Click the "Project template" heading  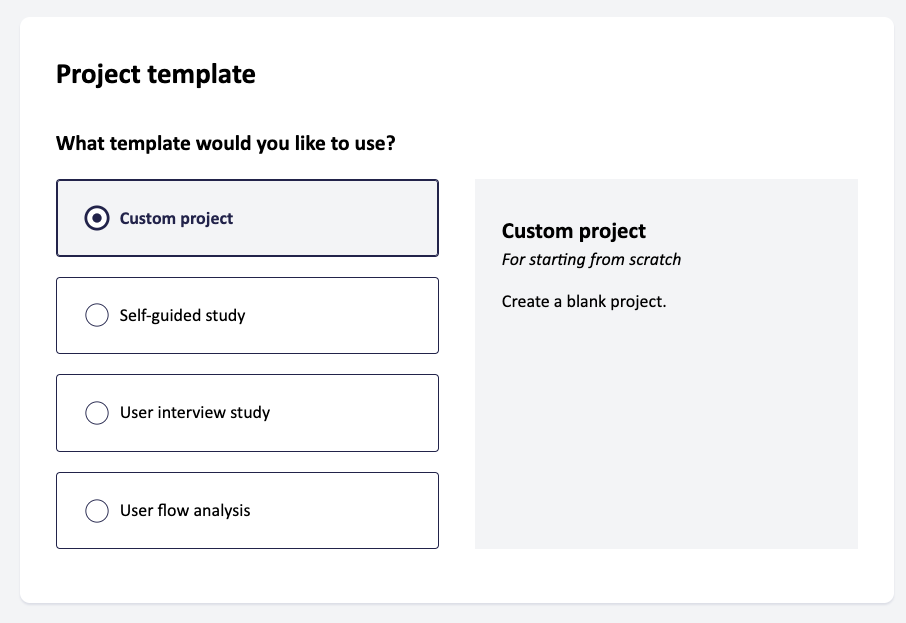[155, 74]
